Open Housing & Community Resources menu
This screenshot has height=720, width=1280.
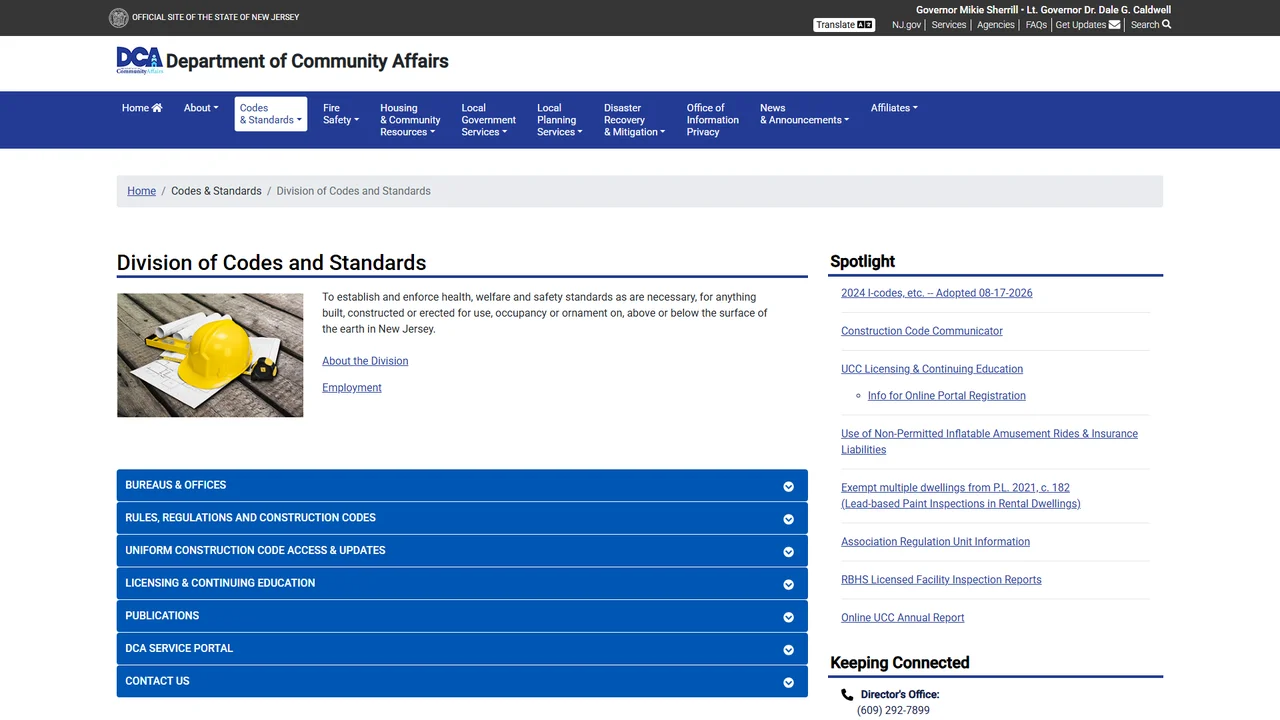point(410,120)
